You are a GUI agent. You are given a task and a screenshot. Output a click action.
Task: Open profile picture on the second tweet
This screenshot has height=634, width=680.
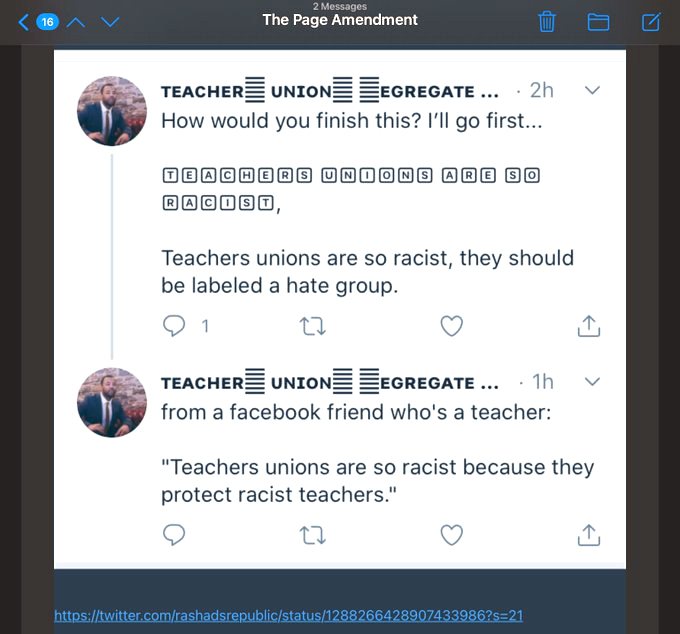[x=112, y=402]
